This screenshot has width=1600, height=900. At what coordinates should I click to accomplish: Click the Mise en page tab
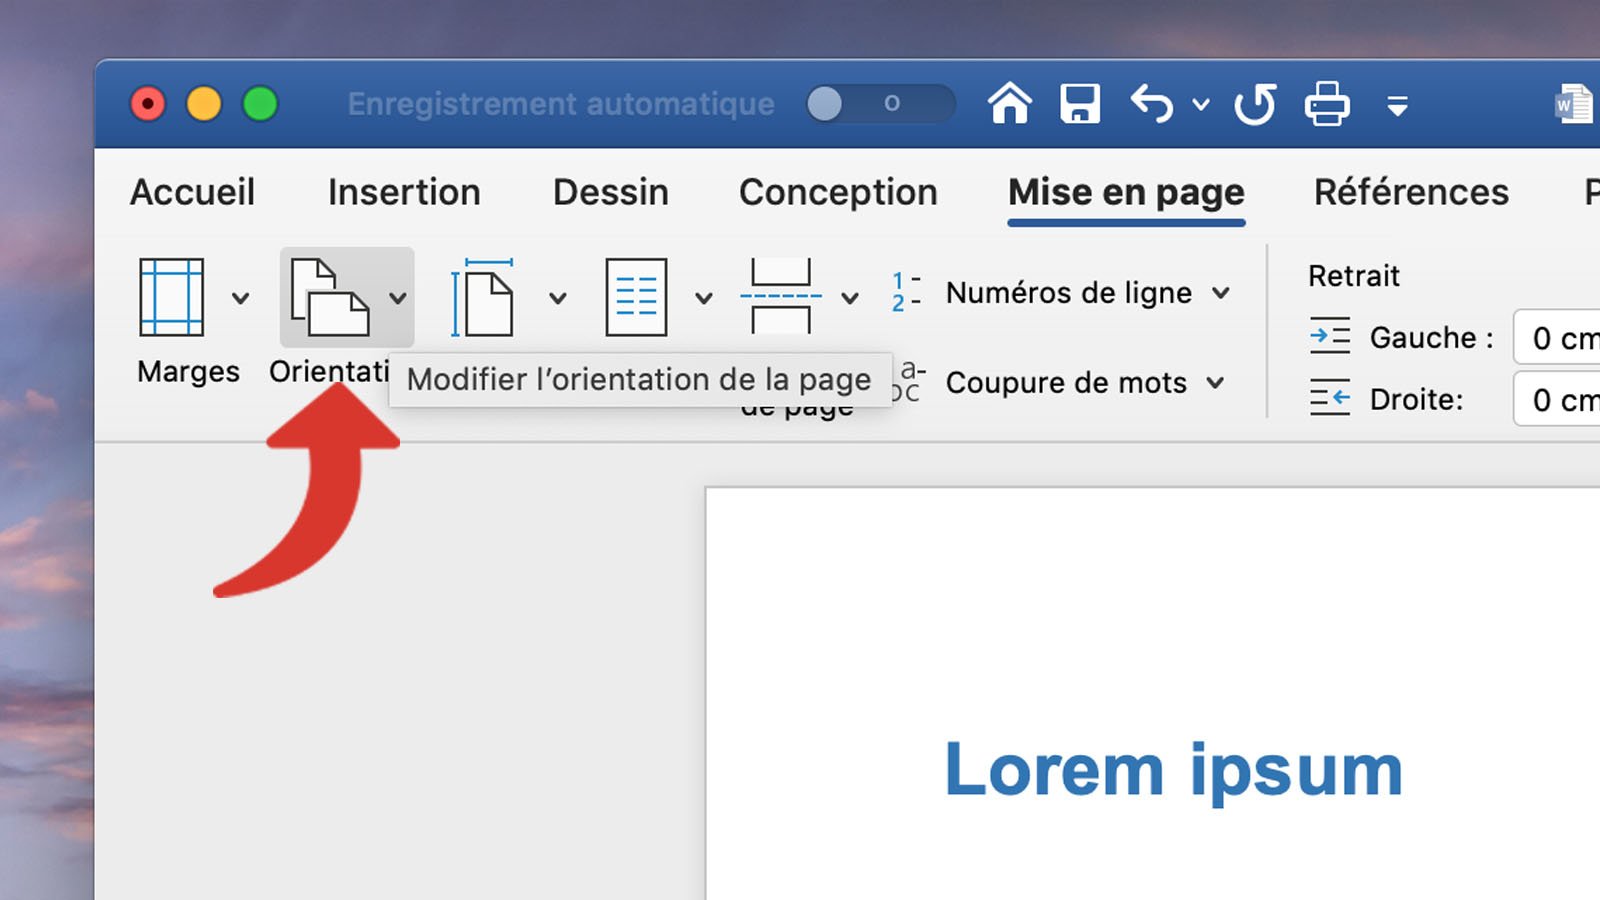pos(1126,192)
